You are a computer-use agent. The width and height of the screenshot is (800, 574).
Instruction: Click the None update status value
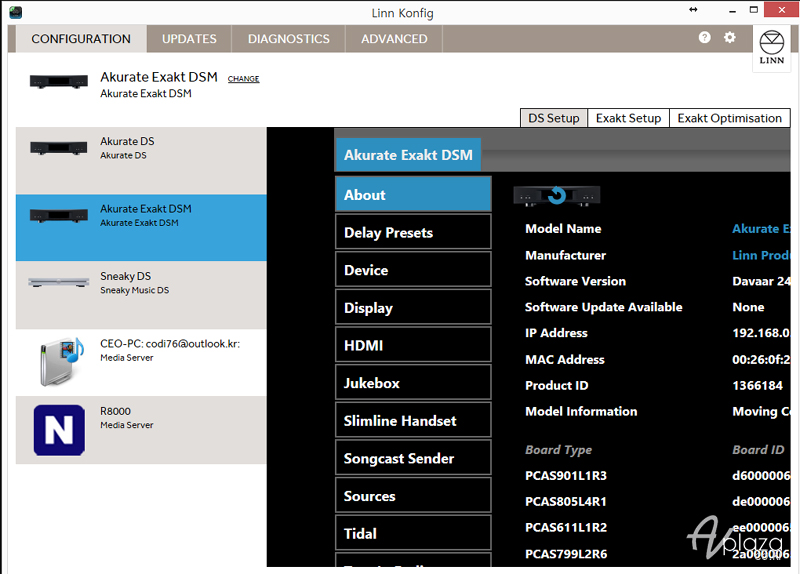(x=748, y=307)
